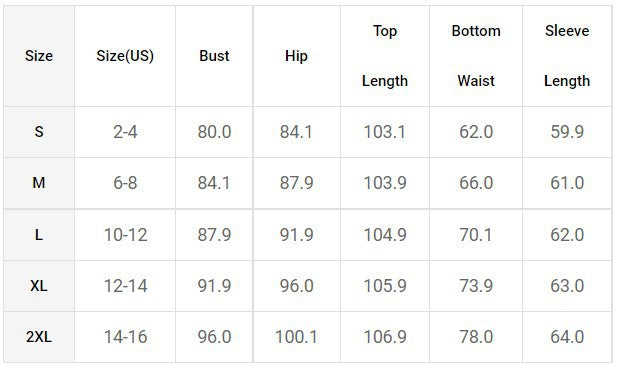Click the 103.1 top length cell
617x365 pixels.
(x=385, y=132)
